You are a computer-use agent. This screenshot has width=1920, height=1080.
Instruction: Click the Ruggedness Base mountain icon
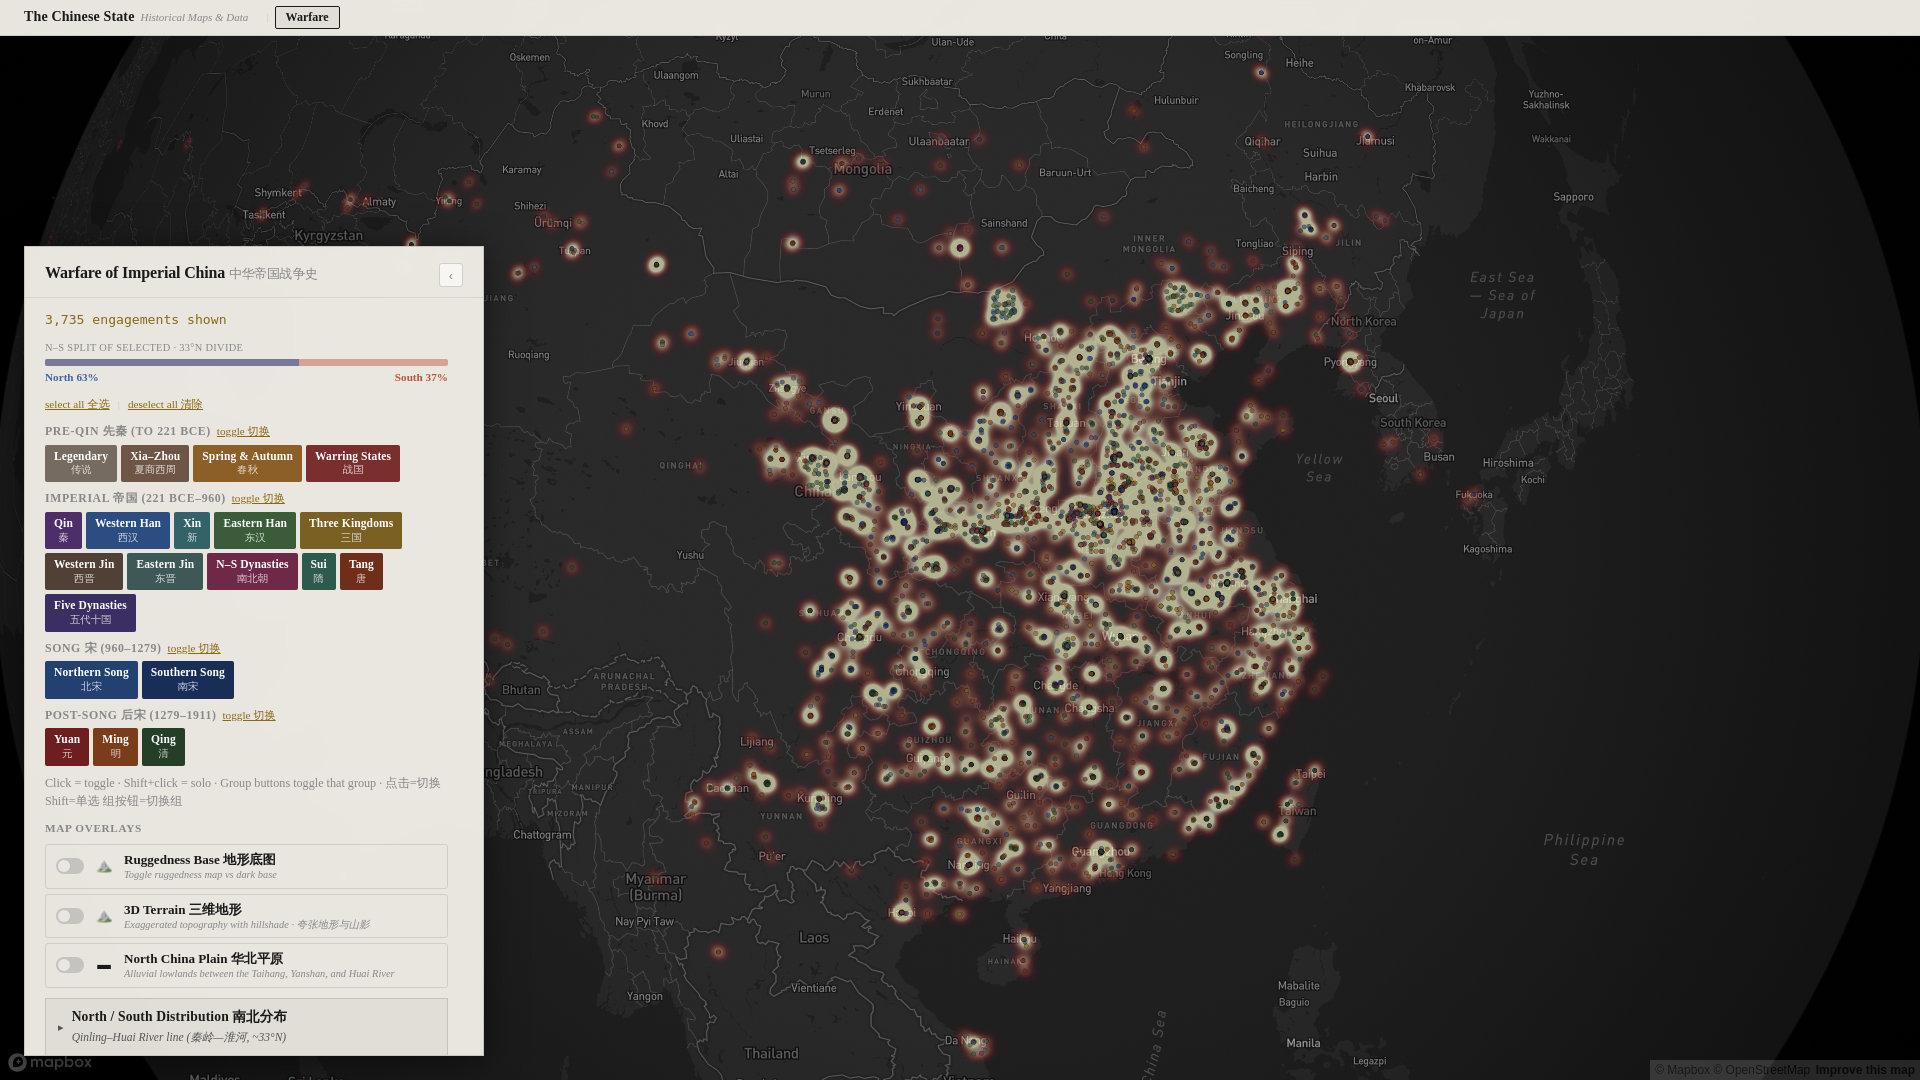click(x=104, y=867)
